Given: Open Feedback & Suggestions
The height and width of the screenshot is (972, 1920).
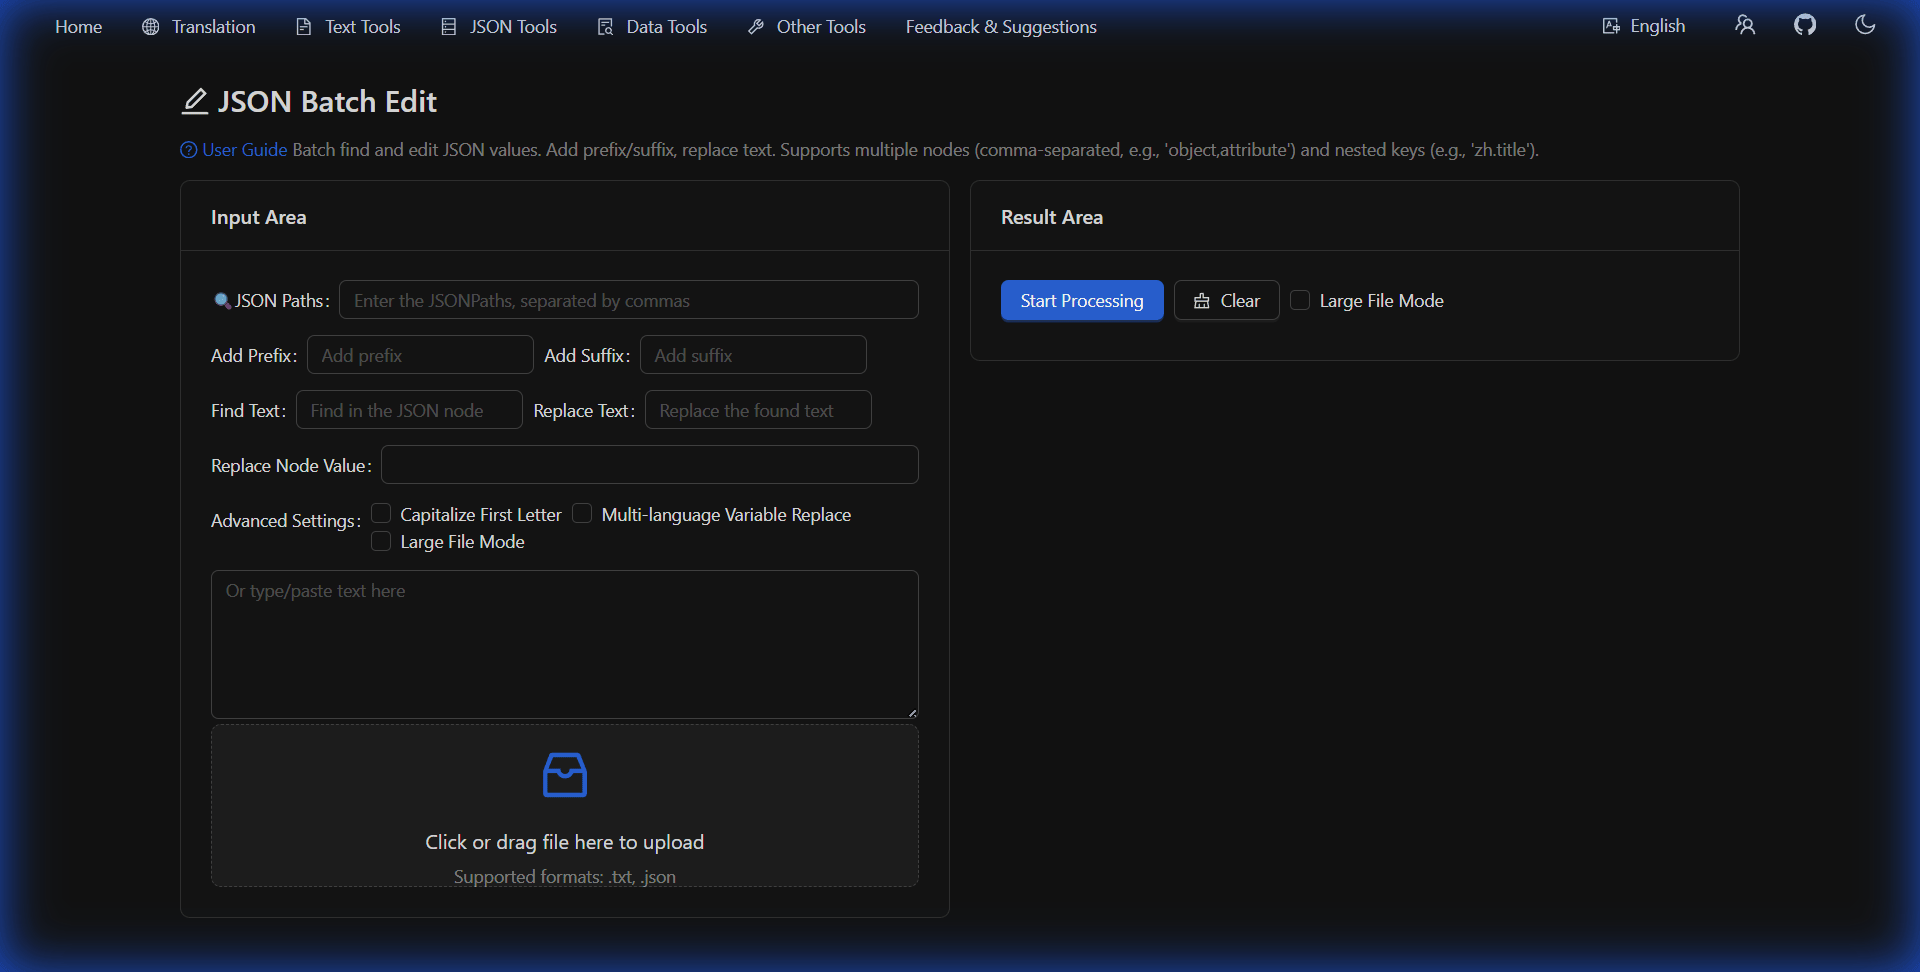Looking at the screenshot, I should [x=1000, y=27].
